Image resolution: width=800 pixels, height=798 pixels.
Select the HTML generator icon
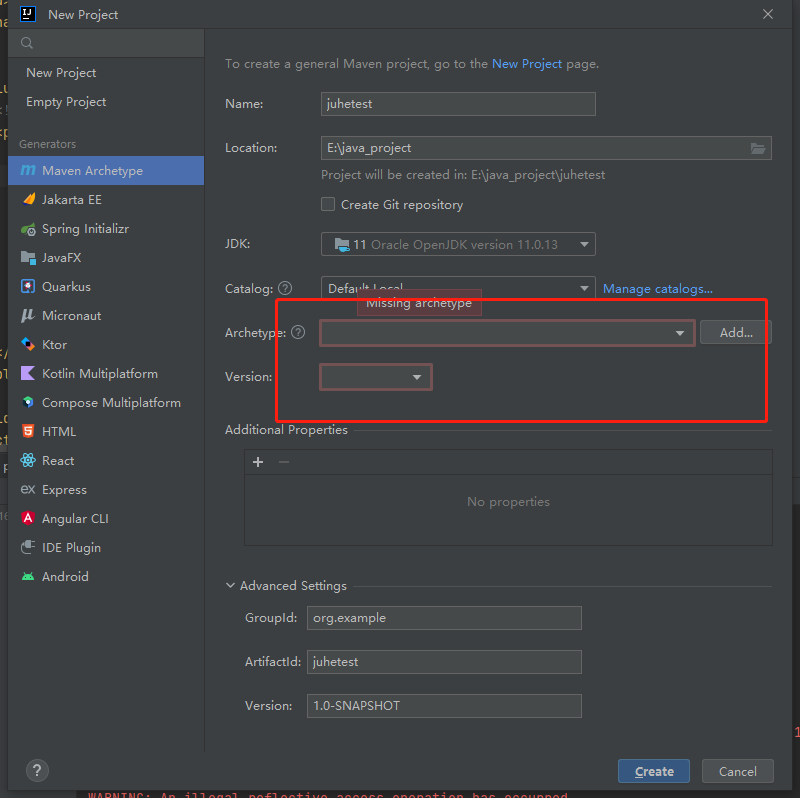(28, 432)
